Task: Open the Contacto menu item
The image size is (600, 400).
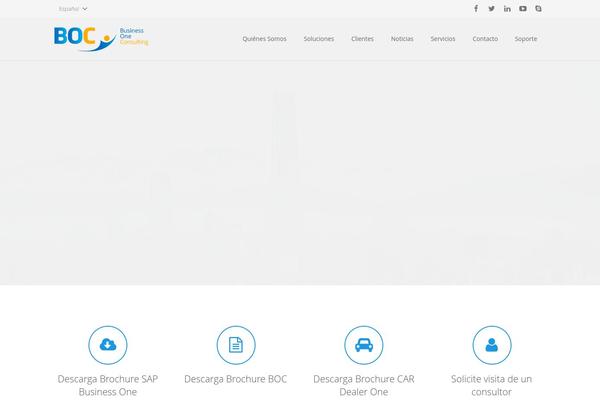Action: 485,39
